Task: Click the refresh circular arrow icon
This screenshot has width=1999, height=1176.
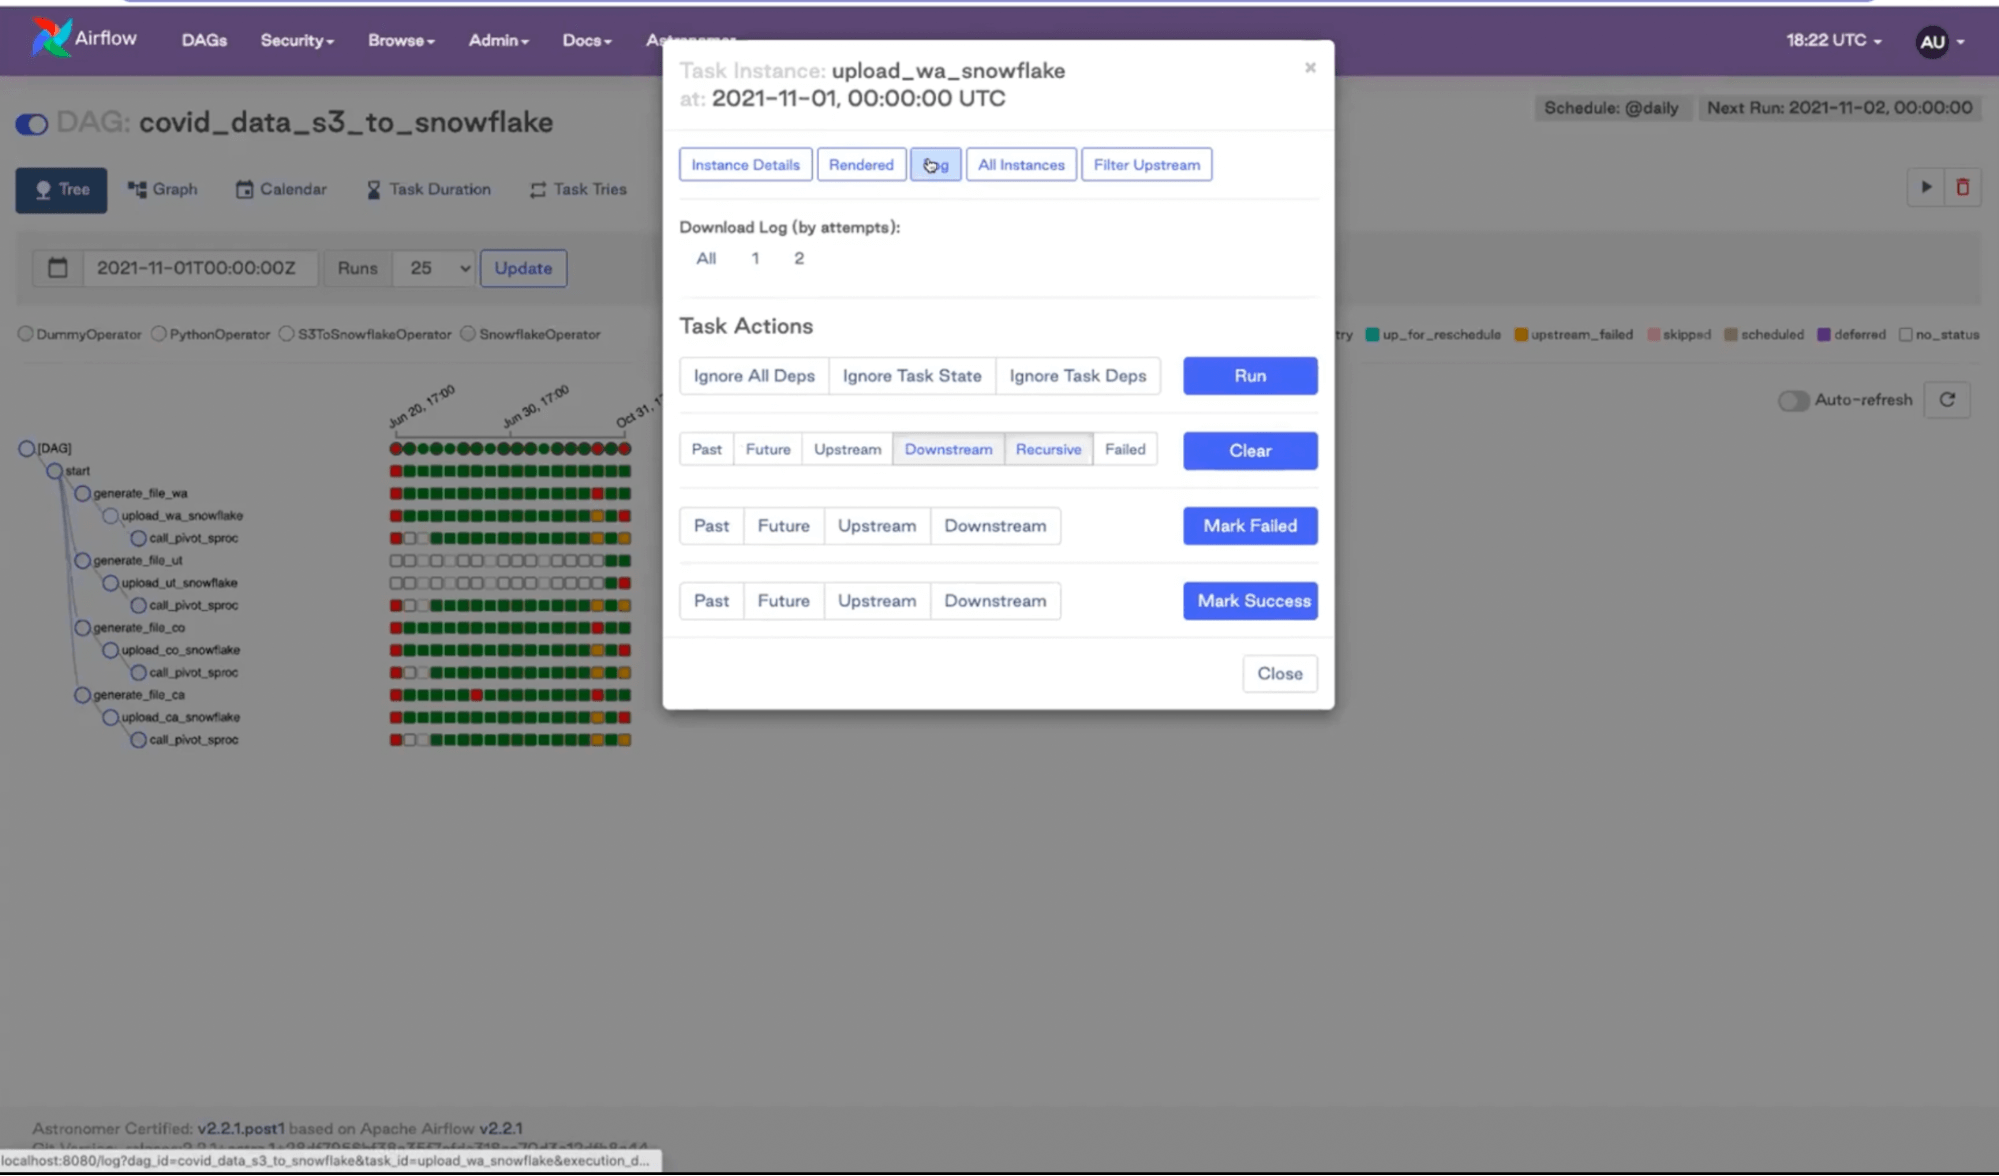Action: (x=1946, y=400)
